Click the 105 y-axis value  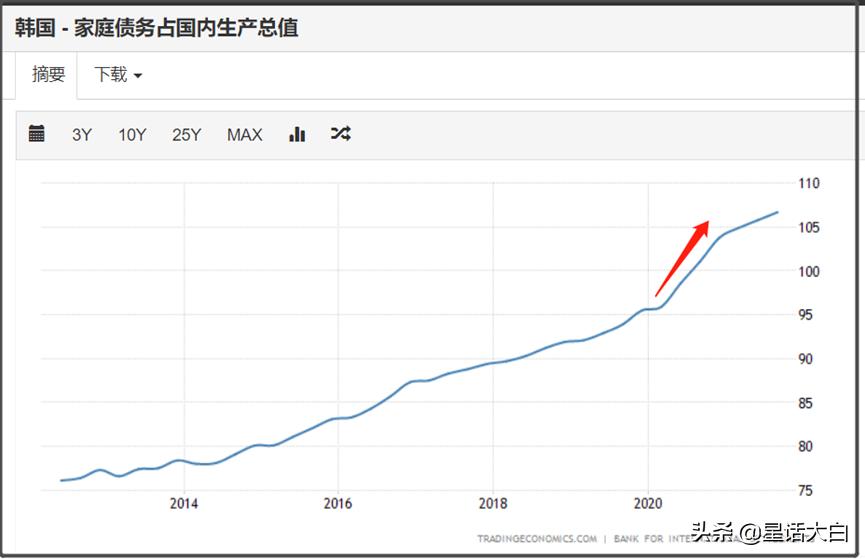click(x=809, y=227)
